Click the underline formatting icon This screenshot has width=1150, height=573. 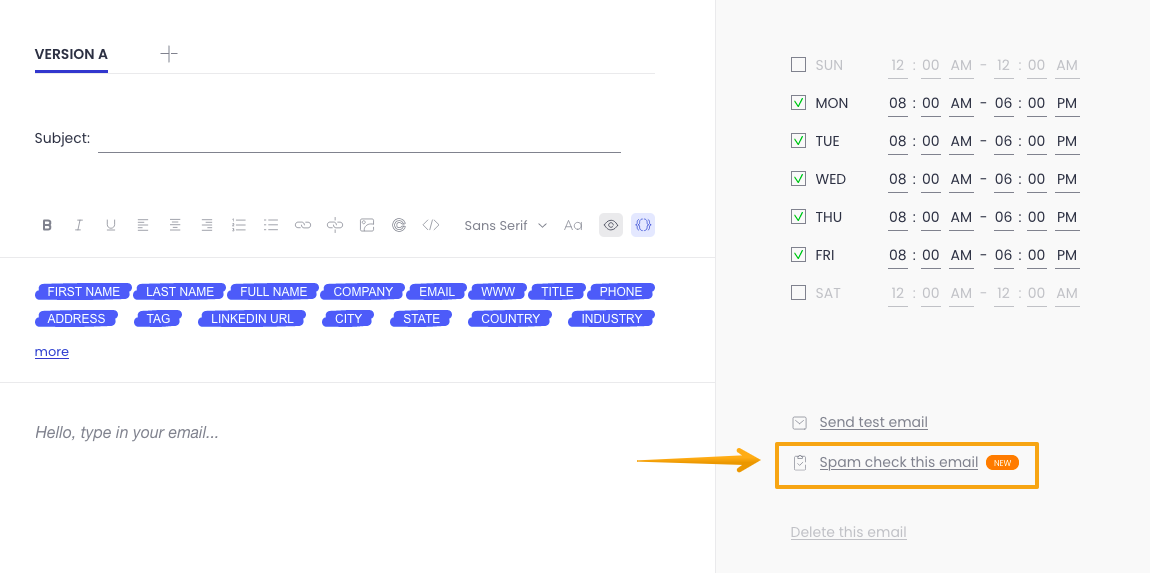(x=111, y=226)
